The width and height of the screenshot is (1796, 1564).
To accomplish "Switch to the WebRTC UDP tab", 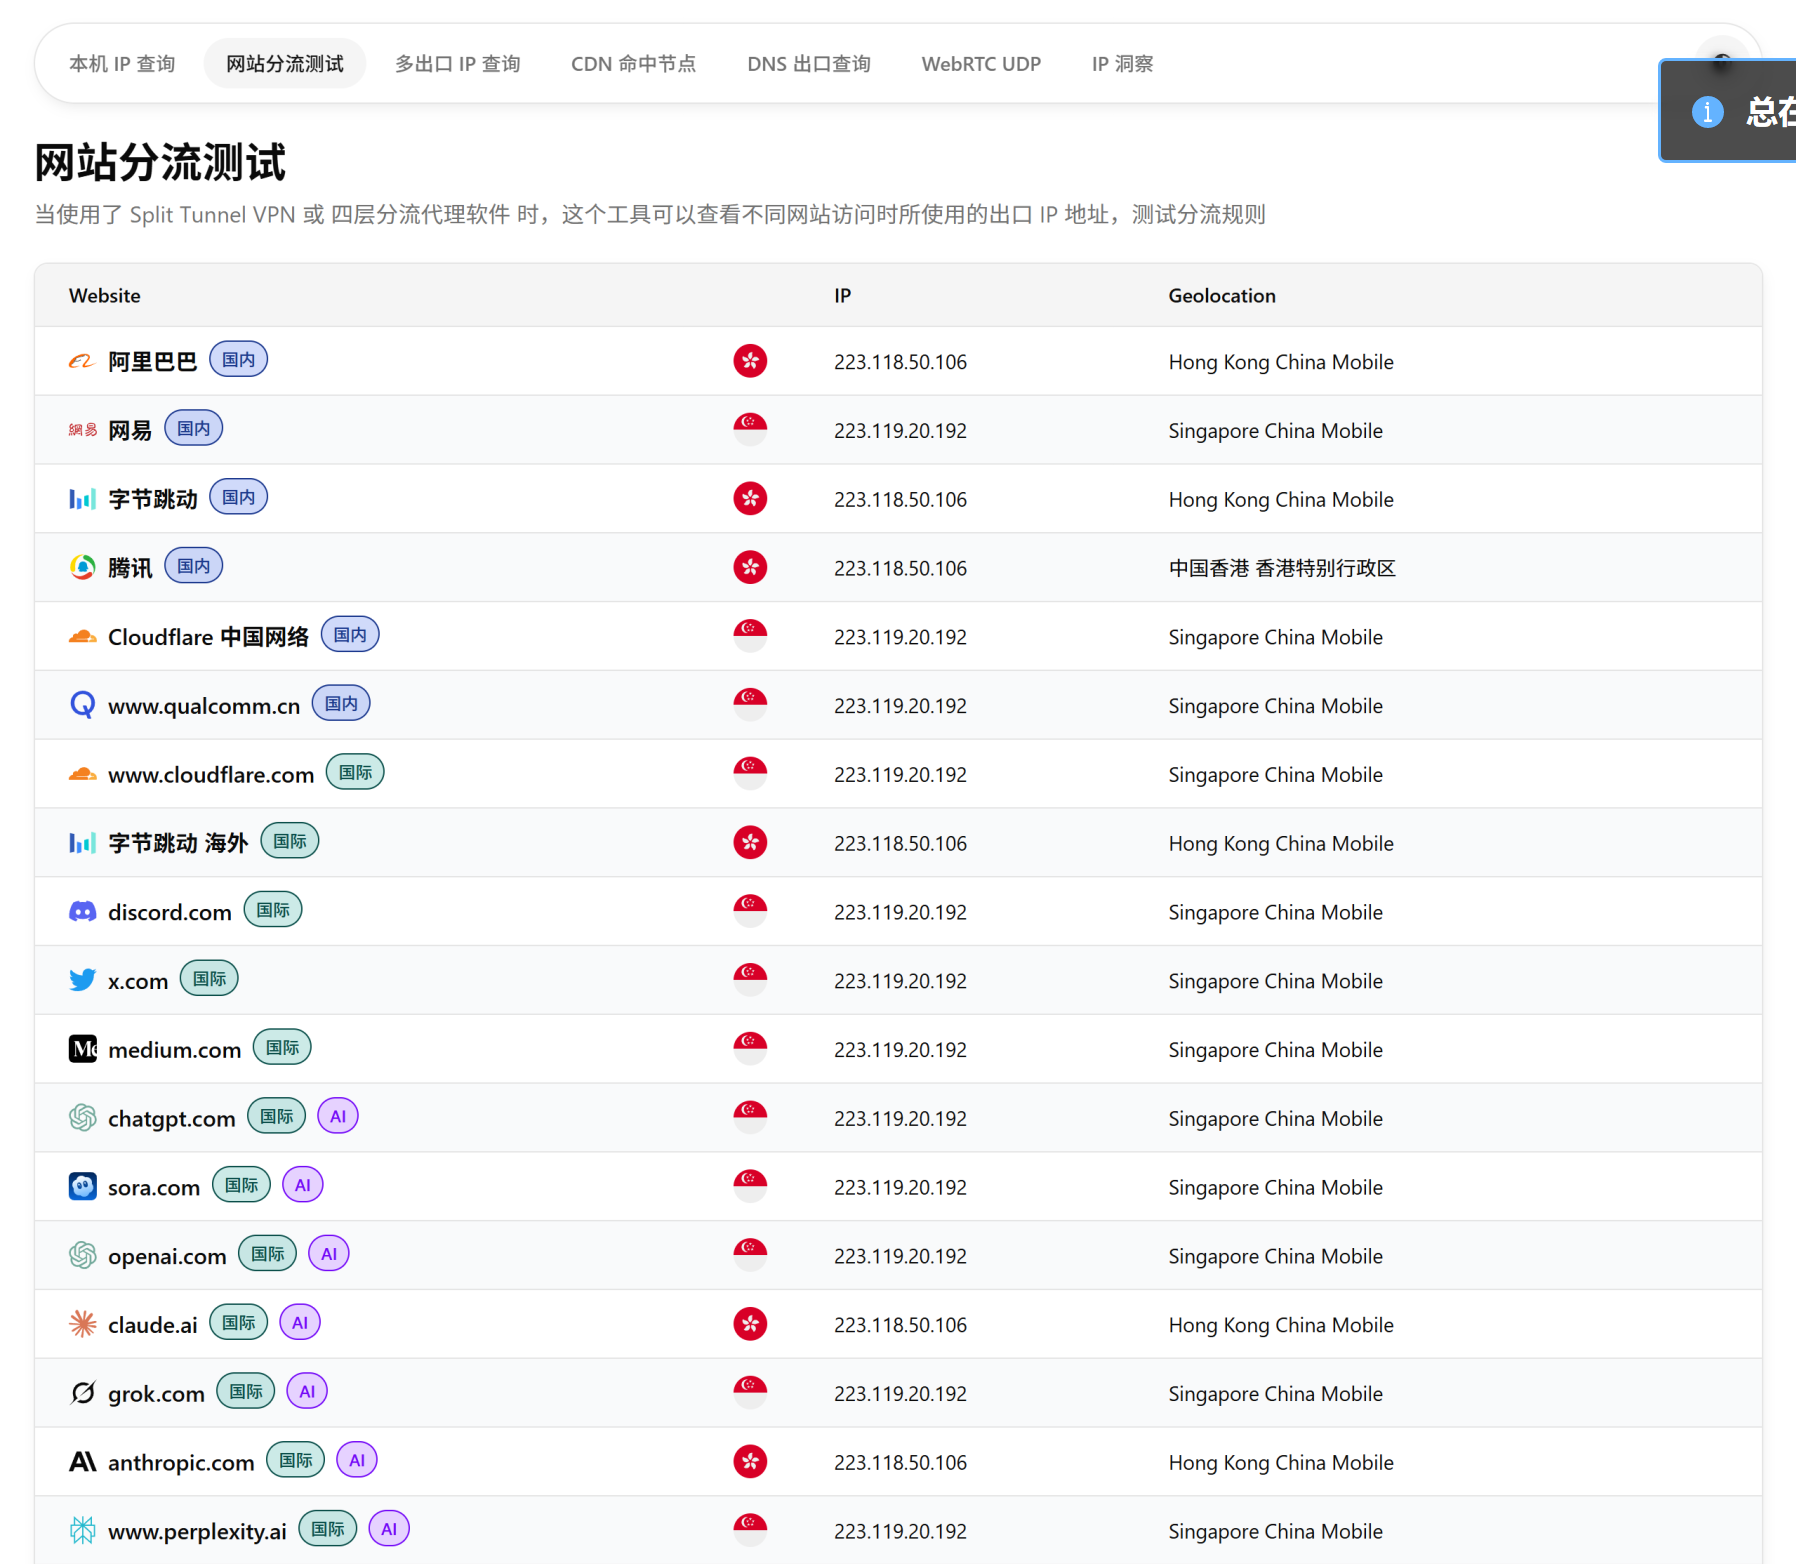I will tap(981, 63).
